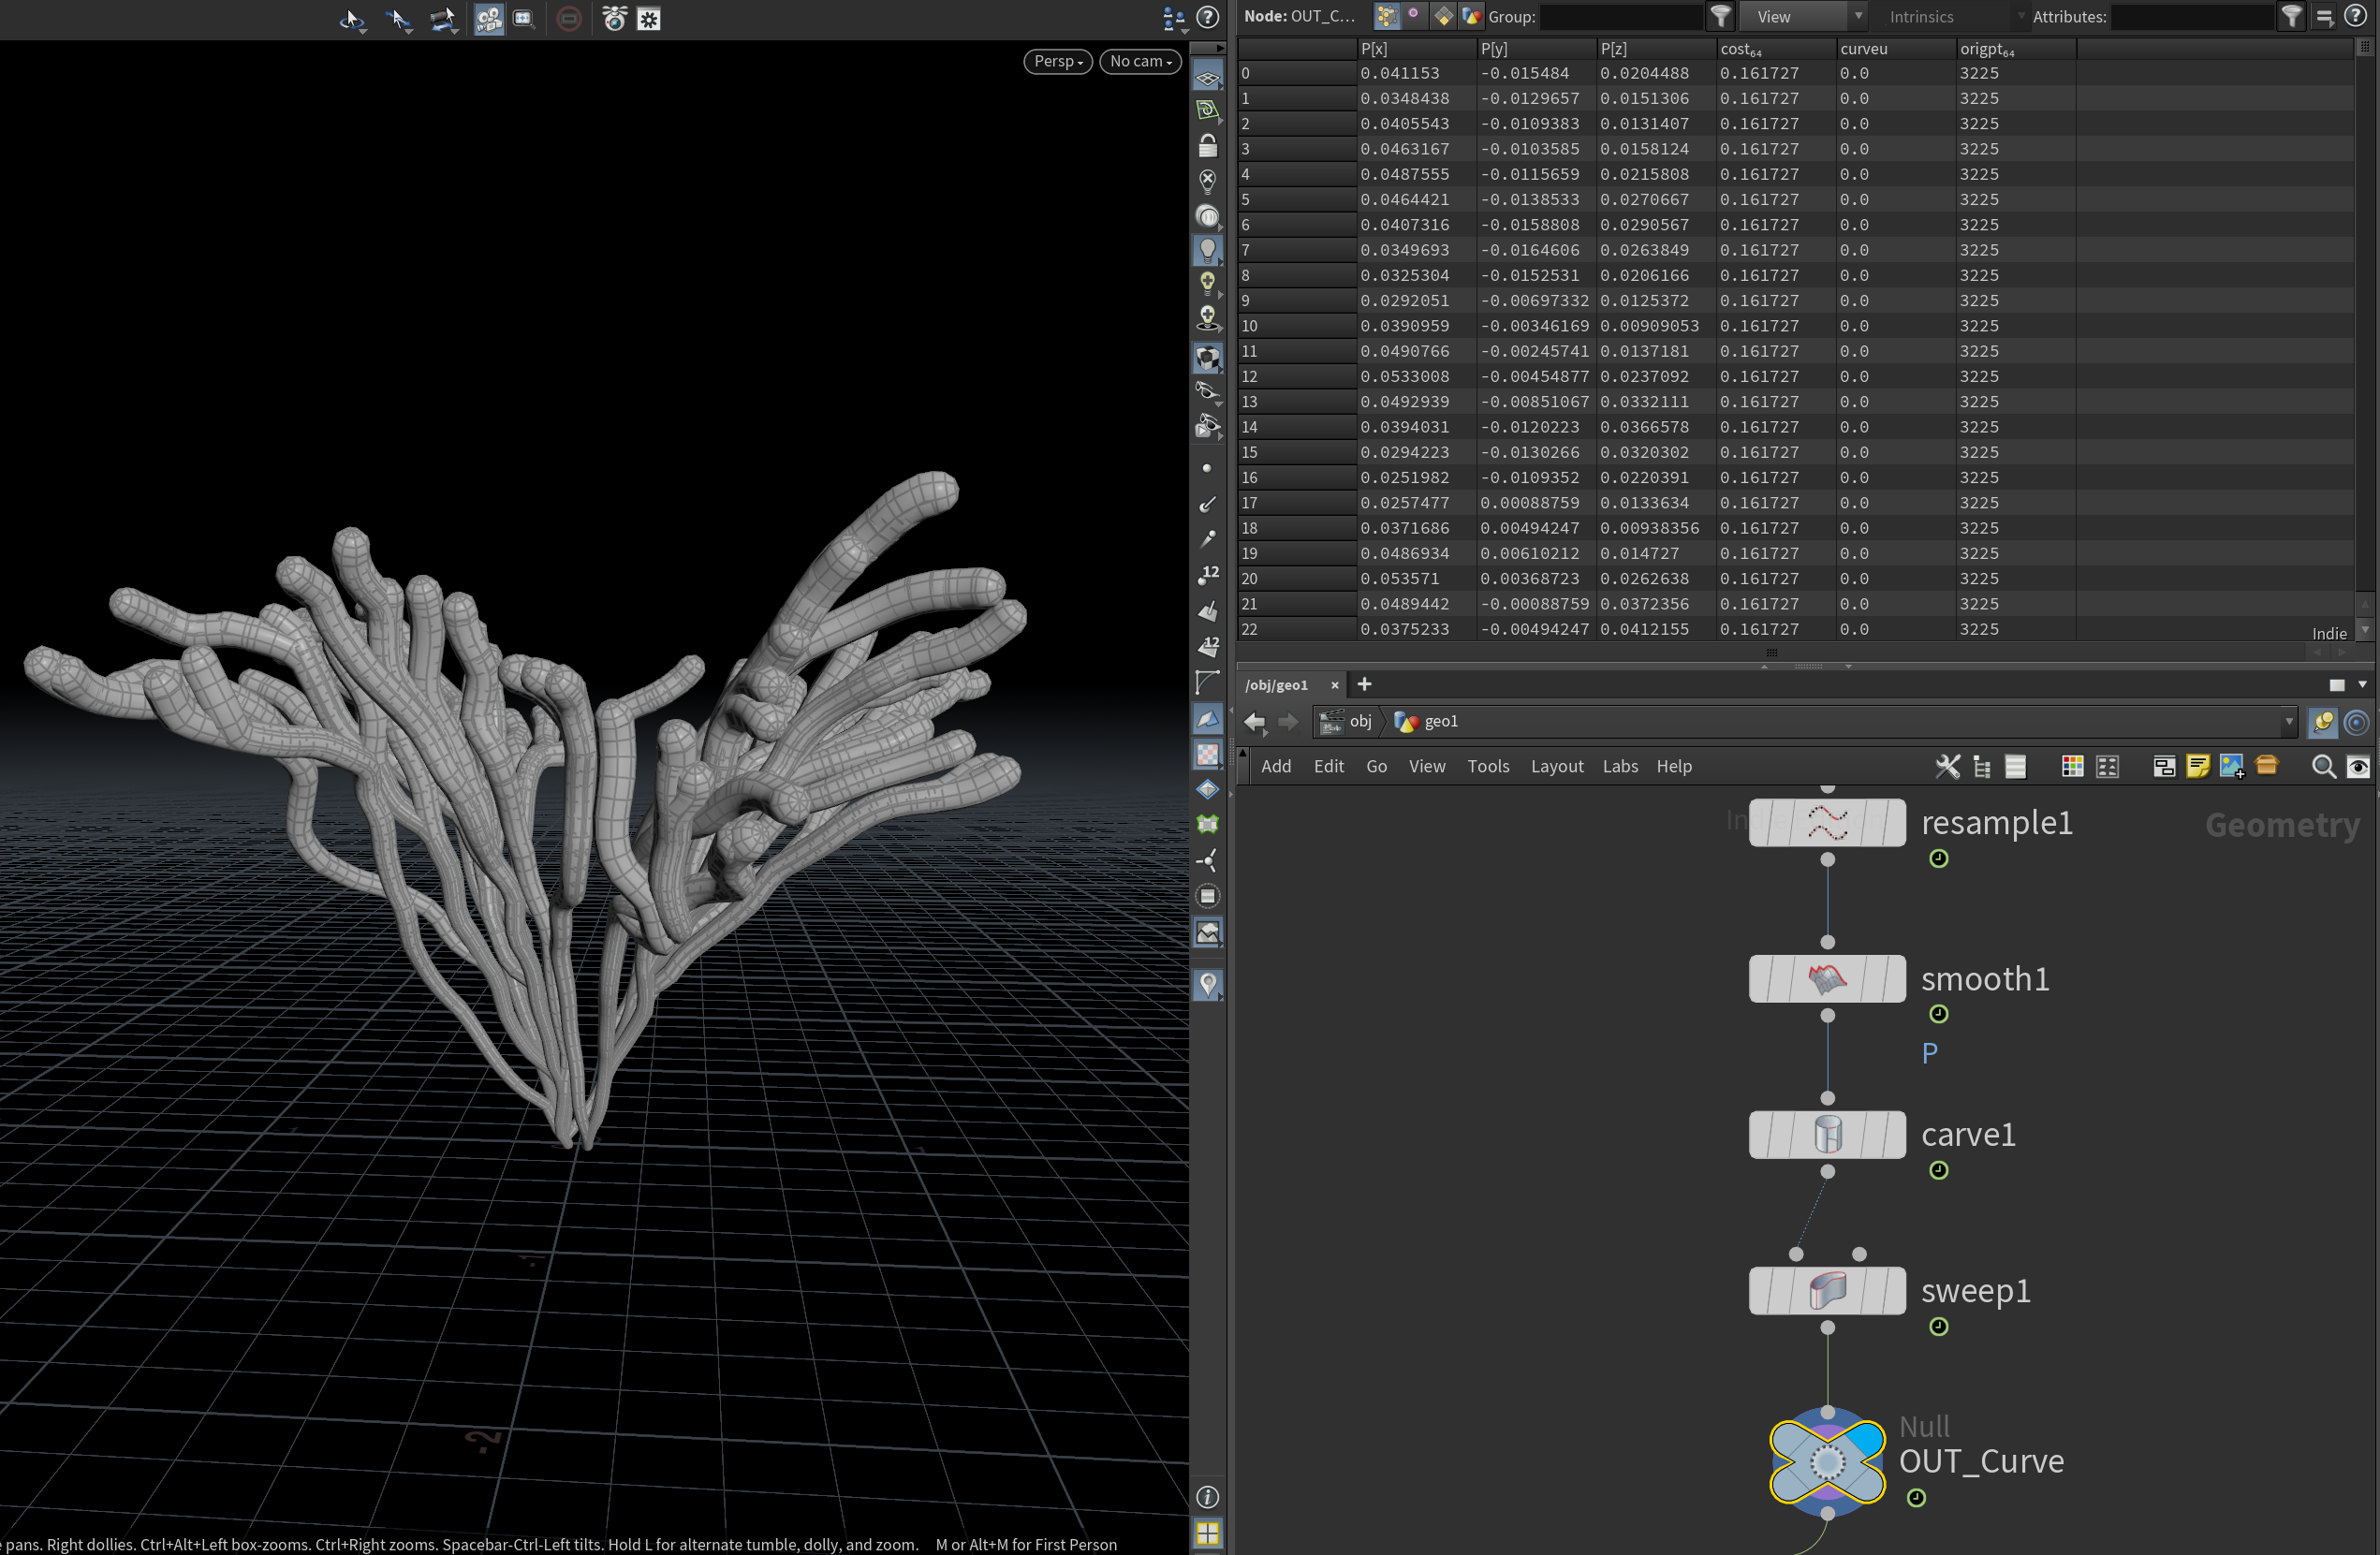Click the follow selection target icon
Screen dimensions: 2380x1555
coord(2357,721)
